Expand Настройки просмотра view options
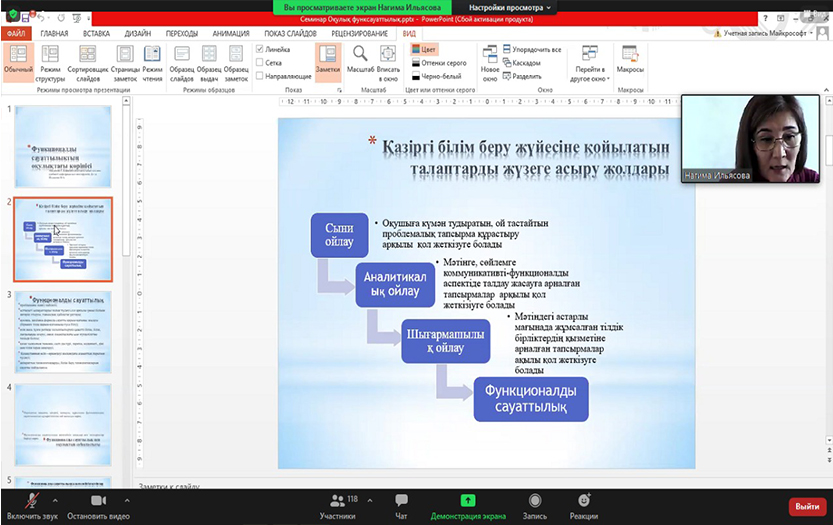This screenshot has height=525, width=833. point(504,7)
